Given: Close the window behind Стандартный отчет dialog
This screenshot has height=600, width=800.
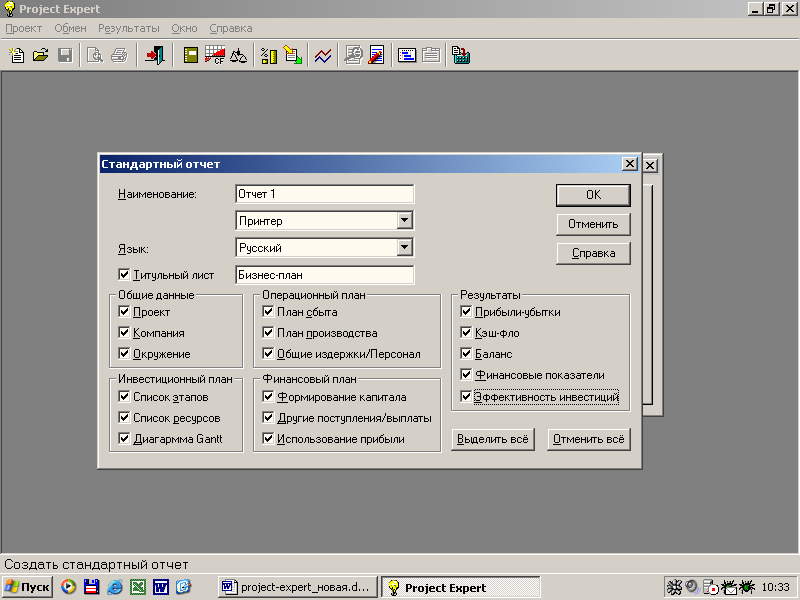Looking at the screenshot, I should pyautogui.click(x=650, y=165).
